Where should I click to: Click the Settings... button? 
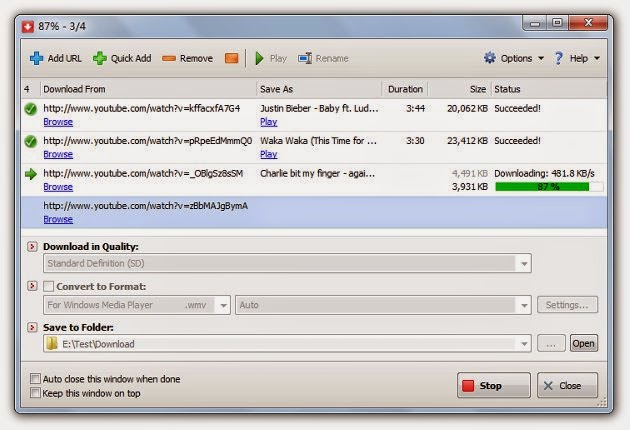point(567,305)
